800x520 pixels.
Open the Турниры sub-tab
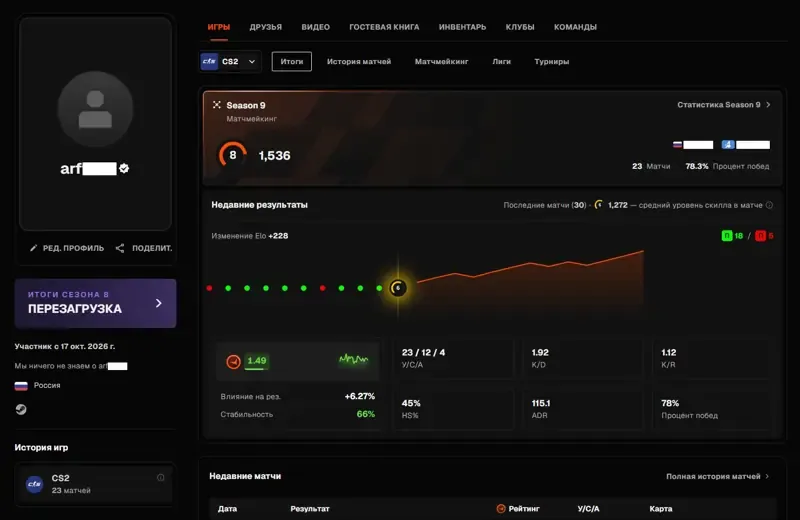(552, 61)
